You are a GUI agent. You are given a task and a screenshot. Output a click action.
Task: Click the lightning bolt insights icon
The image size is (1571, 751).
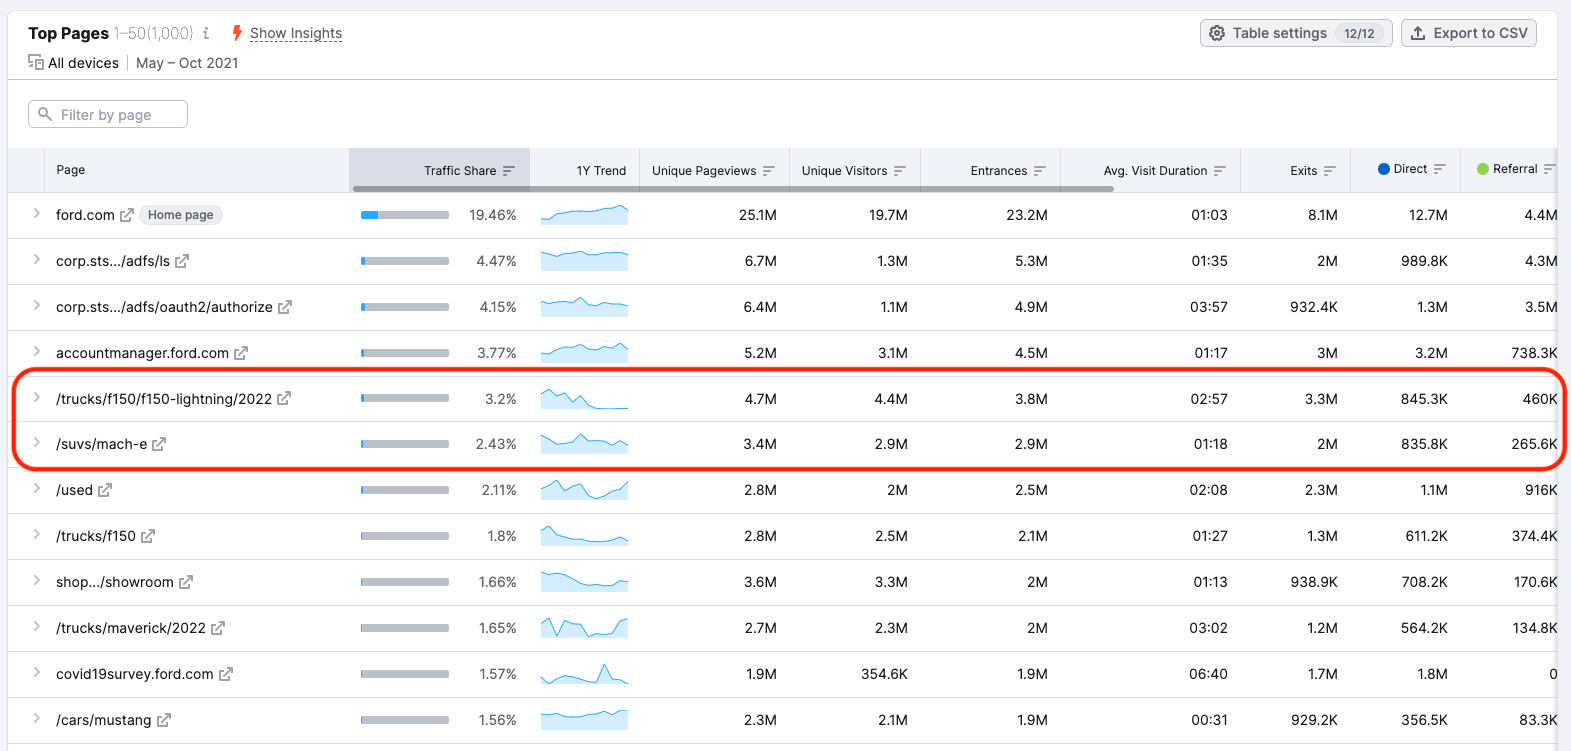click(x=237, y=33)
